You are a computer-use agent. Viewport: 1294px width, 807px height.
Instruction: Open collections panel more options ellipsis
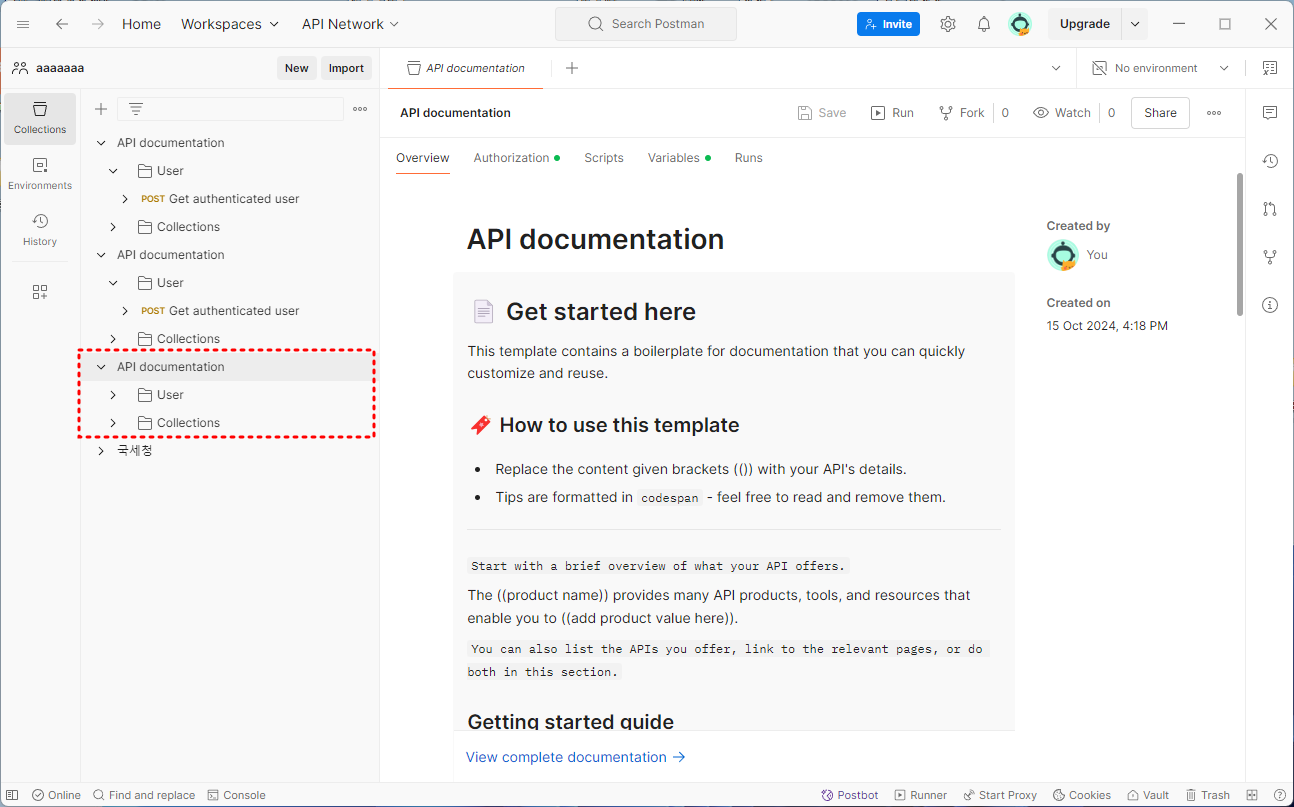click(x=360, y=109)
